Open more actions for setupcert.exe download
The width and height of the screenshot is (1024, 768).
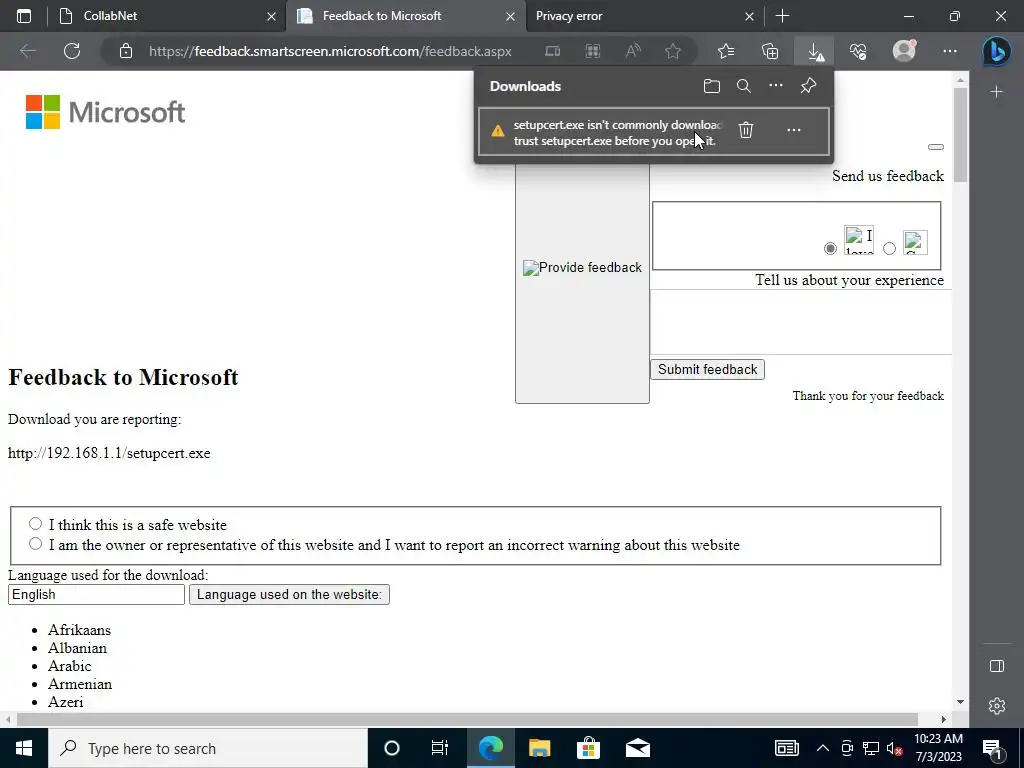coord(793,130)
